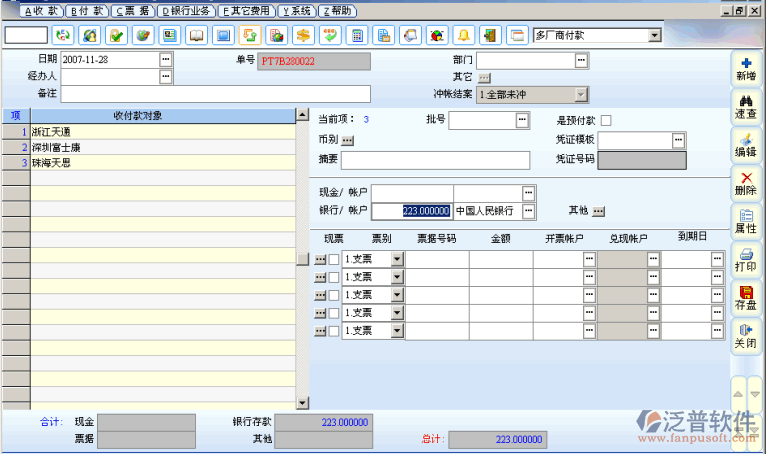Expand the 多厂商付款 dropdown in toolbar
This screenshot has height=454, width=766.
(654, 35)
